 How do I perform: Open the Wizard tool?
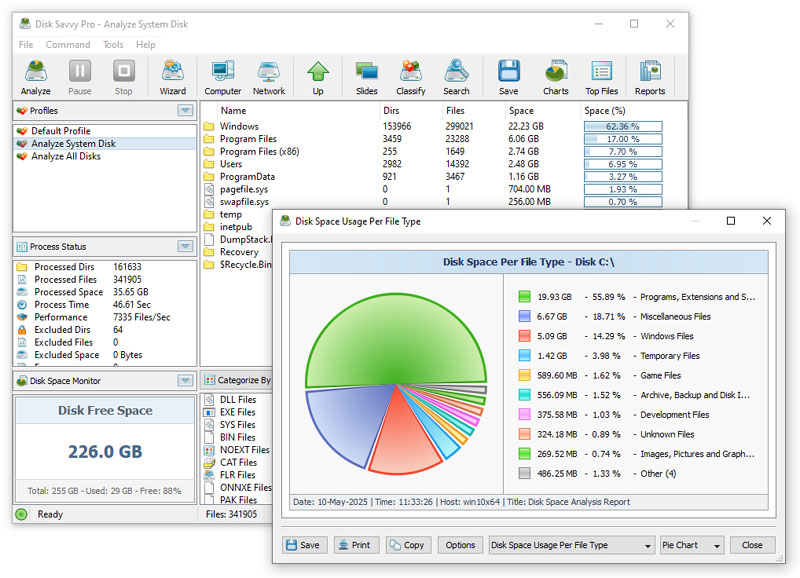(x=173, y=77)
